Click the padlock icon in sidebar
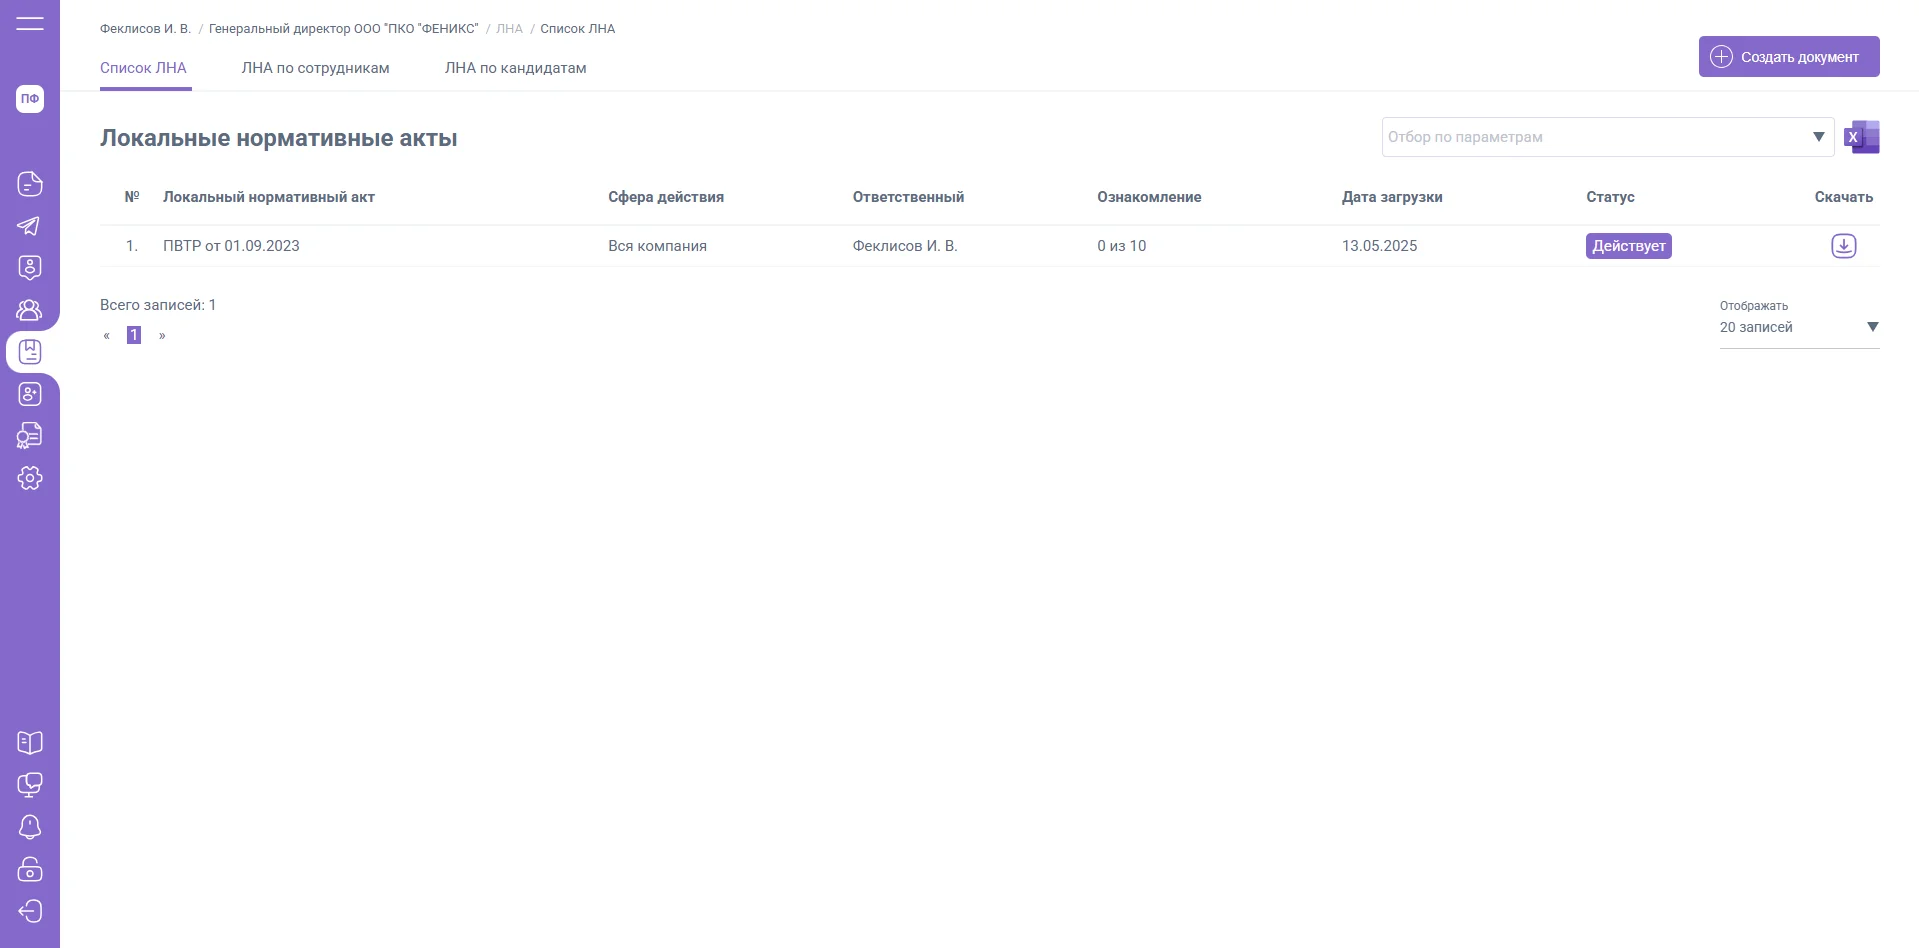Viewport: 1919px width, 948px height. (30, 869)
